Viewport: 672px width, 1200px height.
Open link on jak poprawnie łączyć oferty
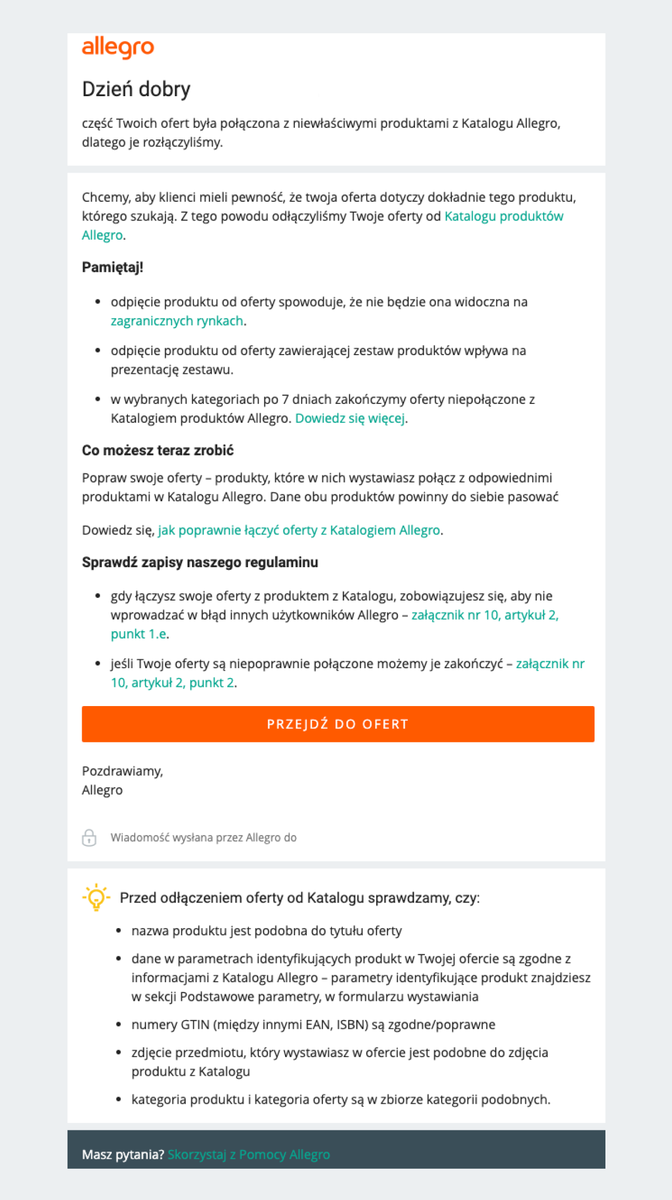click(299, 529)
